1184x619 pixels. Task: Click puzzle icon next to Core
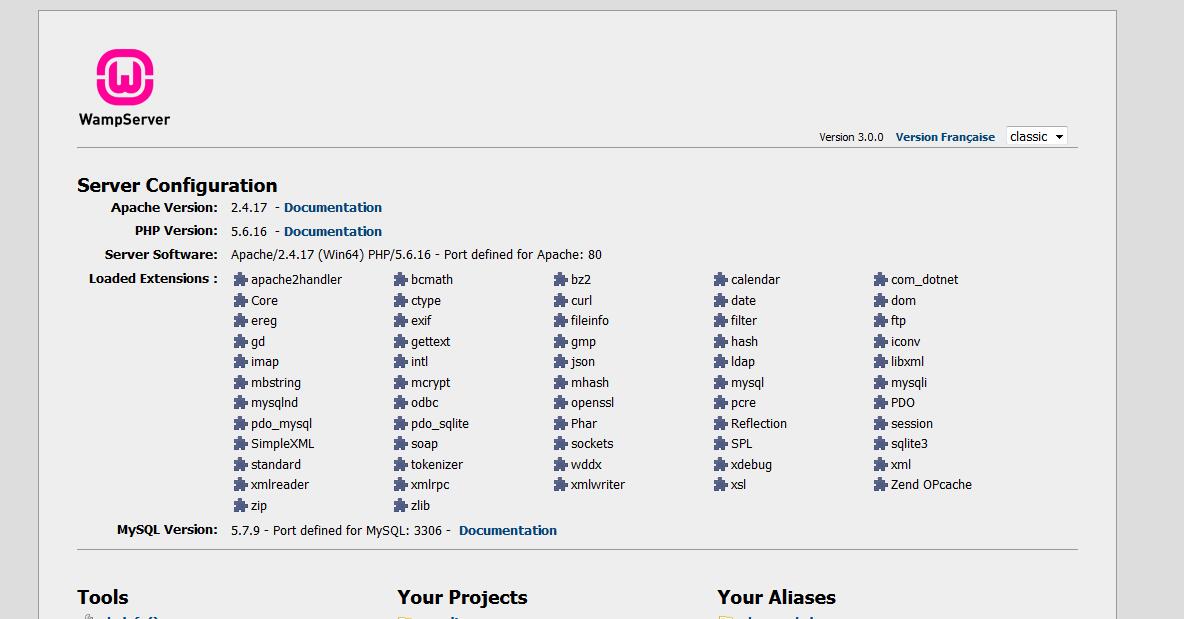pyautogui.click(x=241, y=300)
